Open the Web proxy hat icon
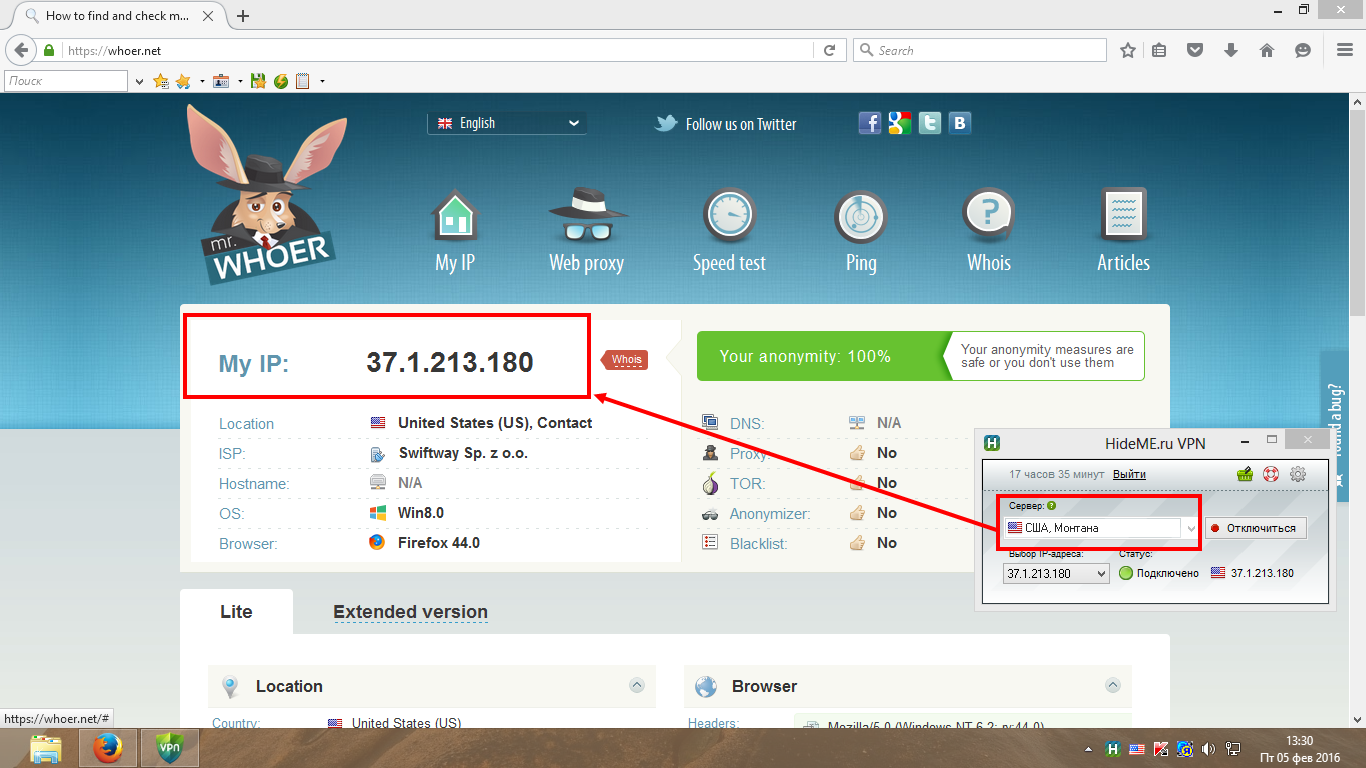Screen dimensions: 1366x768 tap(587, 215)
